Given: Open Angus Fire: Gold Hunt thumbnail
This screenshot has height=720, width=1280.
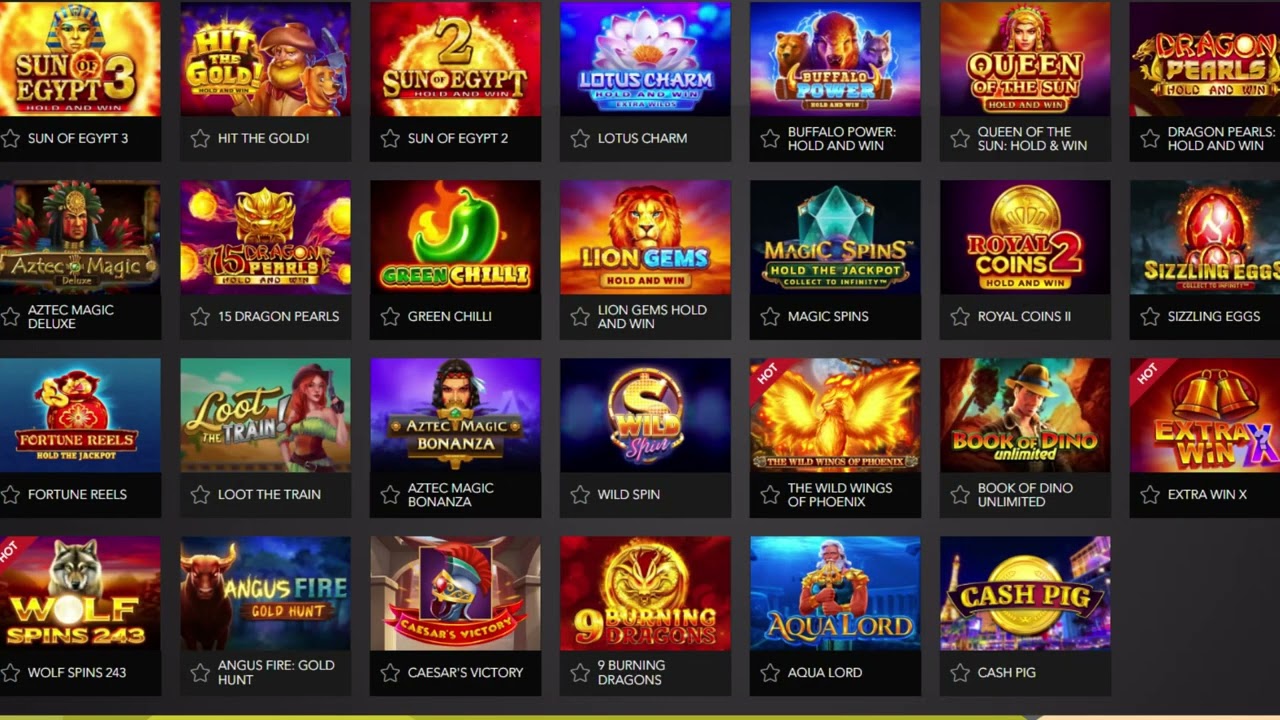Looking at the screenshot, I should (x=265, y=593).
